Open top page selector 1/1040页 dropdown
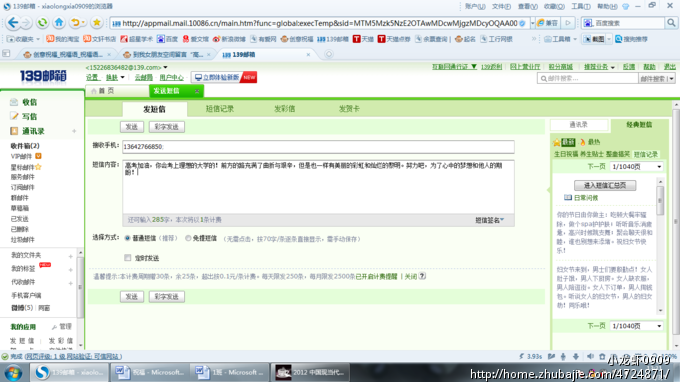Viewport: 680px width, 382px height. 636,167
